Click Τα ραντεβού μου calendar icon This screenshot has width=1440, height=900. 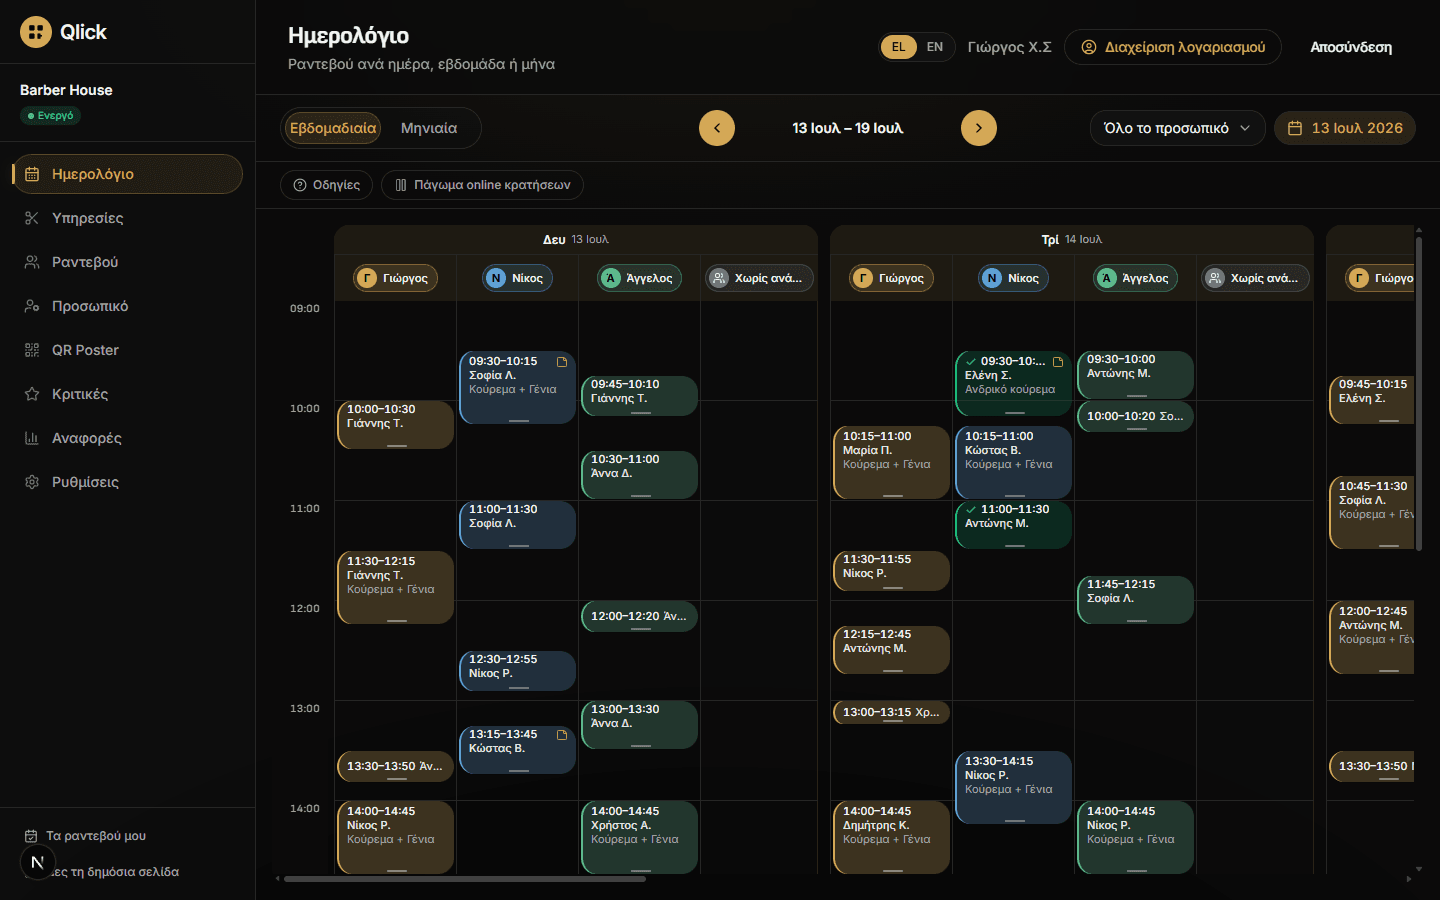(x=31, y=836)
